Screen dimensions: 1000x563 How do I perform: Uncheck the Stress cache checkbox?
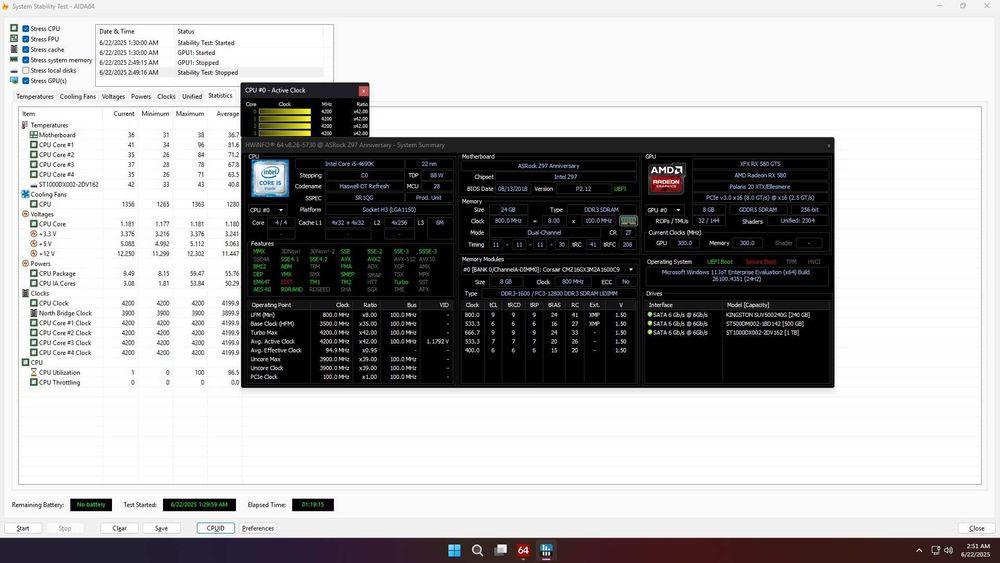tap(26, 49)
